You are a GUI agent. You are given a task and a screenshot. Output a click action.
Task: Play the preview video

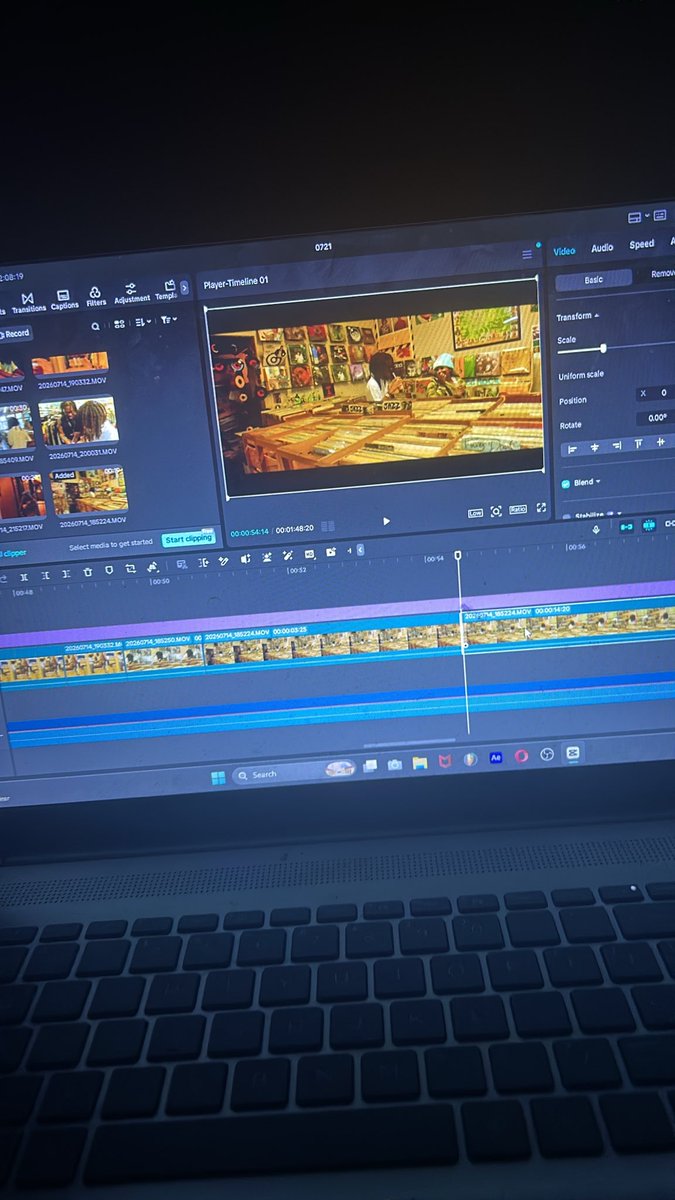click(x=386, y=521)
